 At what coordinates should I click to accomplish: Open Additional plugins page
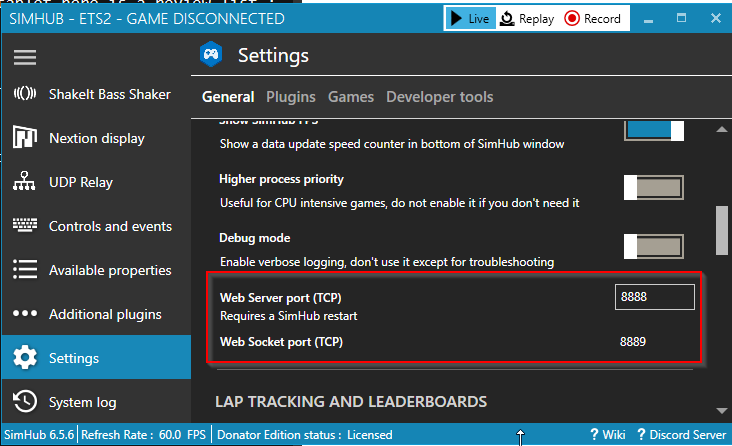point(96,314)
